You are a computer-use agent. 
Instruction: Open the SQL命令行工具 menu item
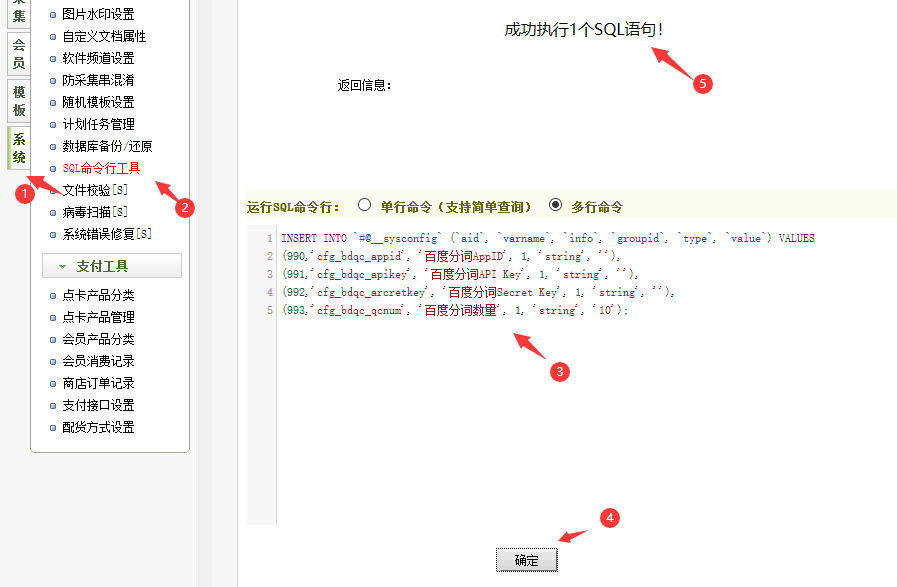[x=101, y=168]
